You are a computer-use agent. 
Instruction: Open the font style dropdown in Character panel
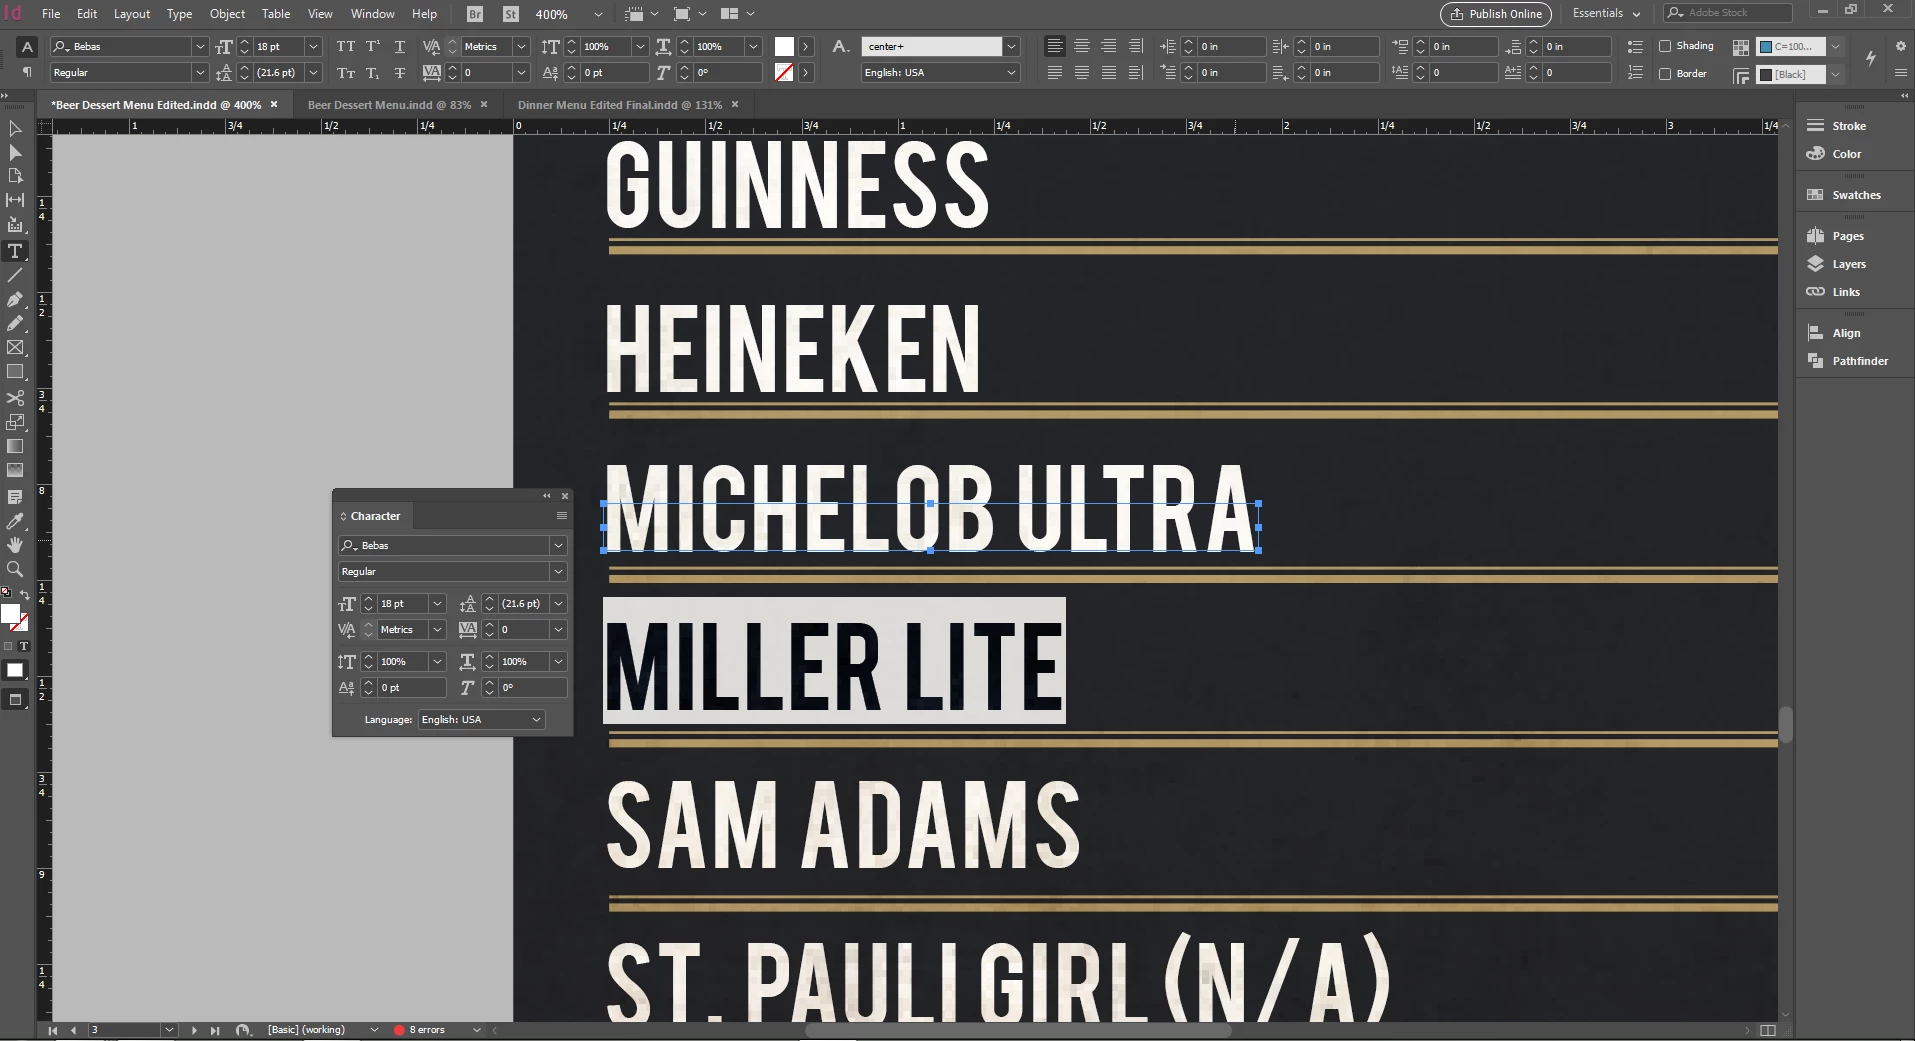tap(558, 571)
